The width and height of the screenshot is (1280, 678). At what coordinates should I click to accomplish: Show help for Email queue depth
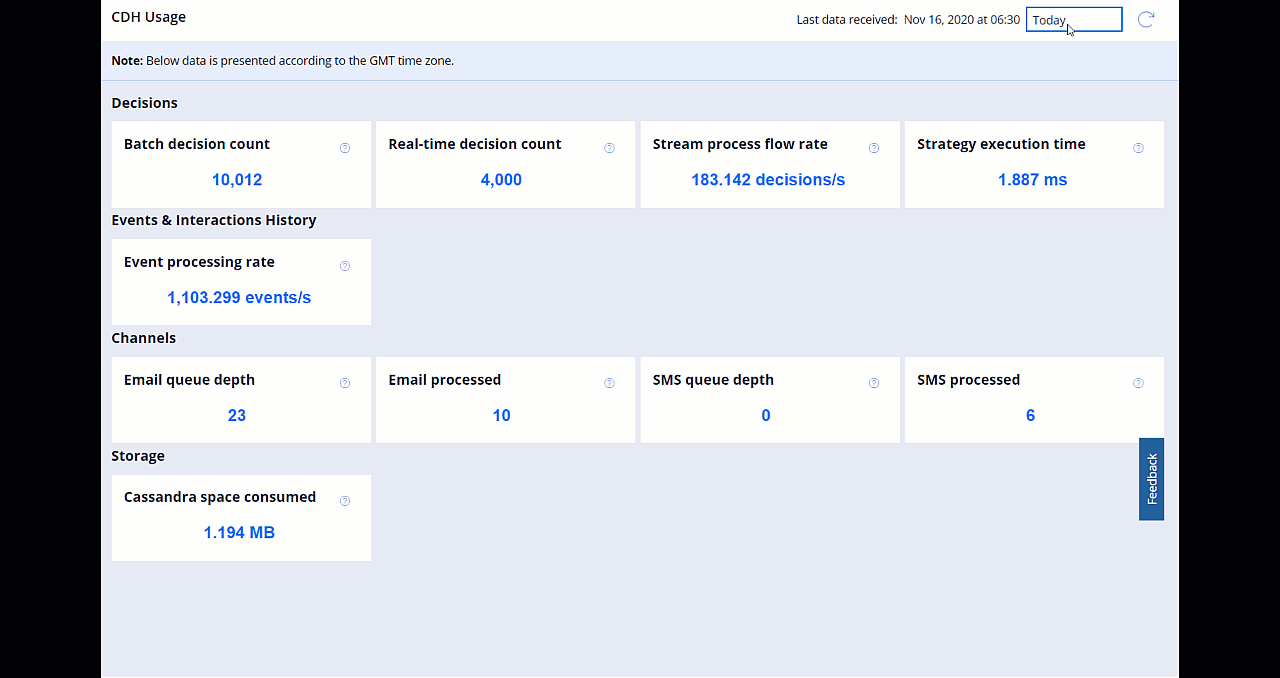point(345,383)
